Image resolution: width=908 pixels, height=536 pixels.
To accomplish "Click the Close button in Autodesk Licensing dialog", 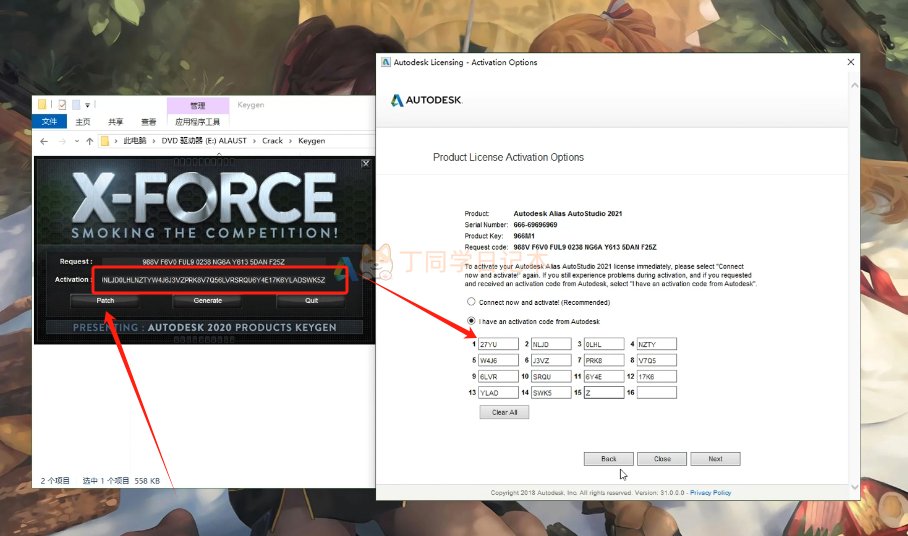I will [x=662, y=459].
